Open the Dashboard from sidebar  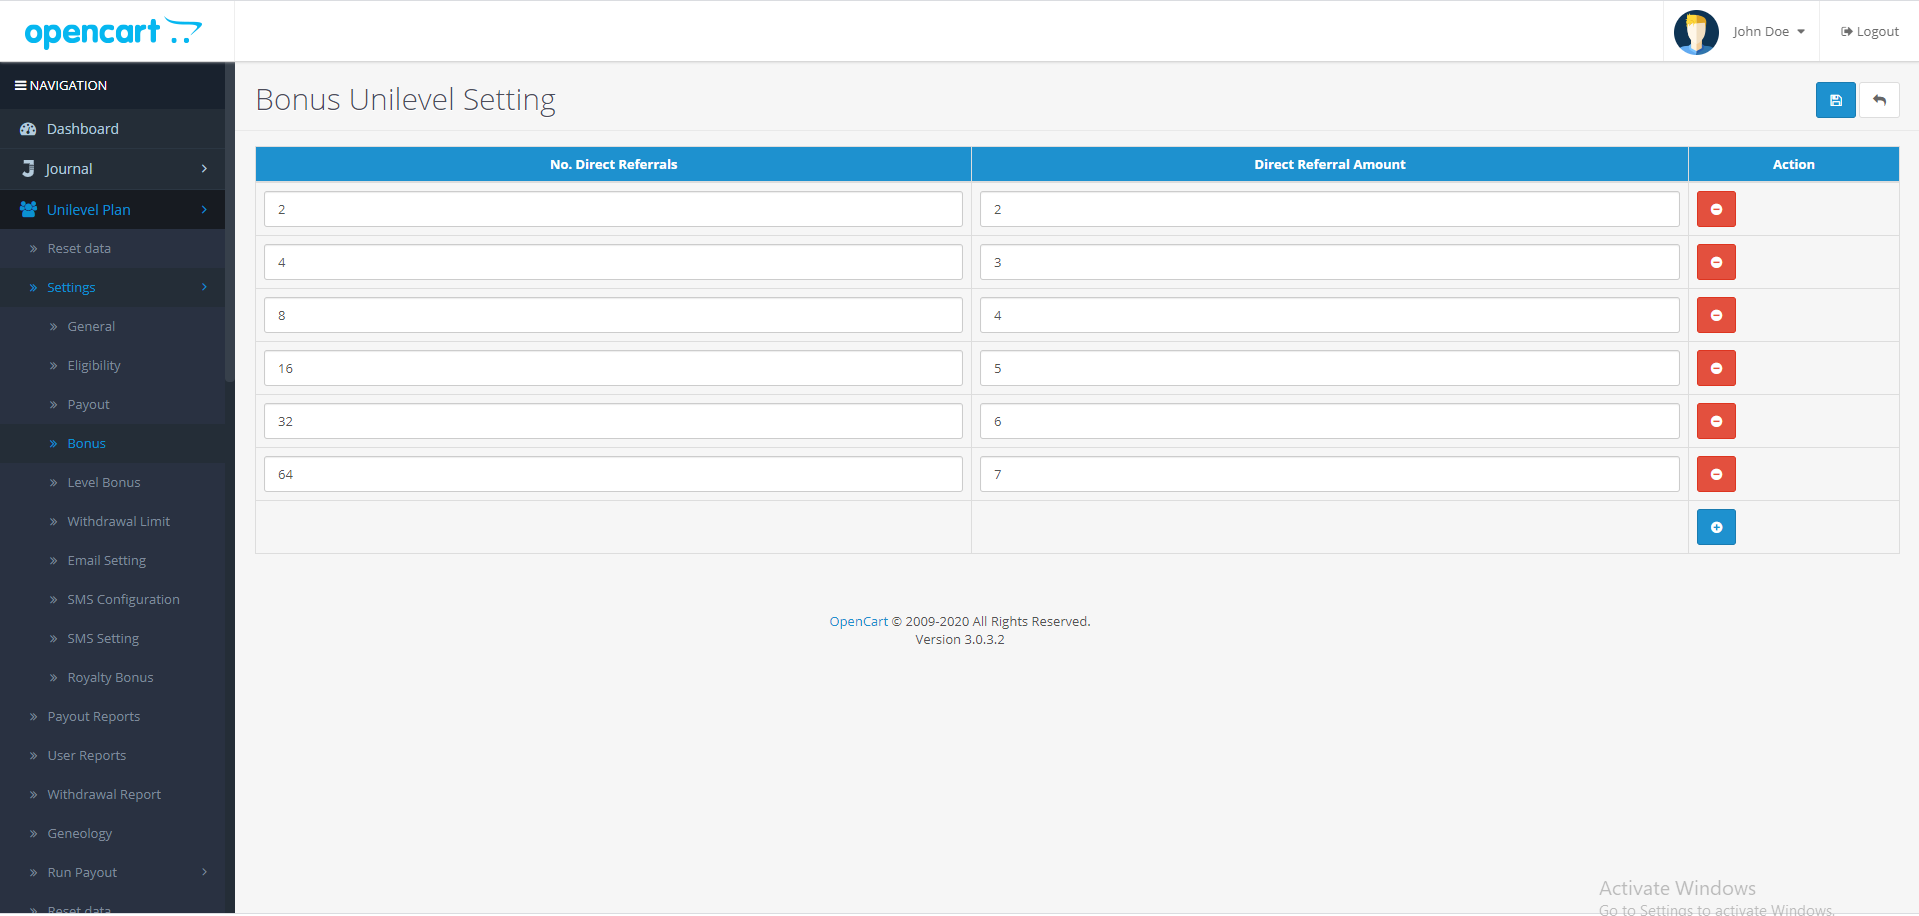[x=81, y=128]
